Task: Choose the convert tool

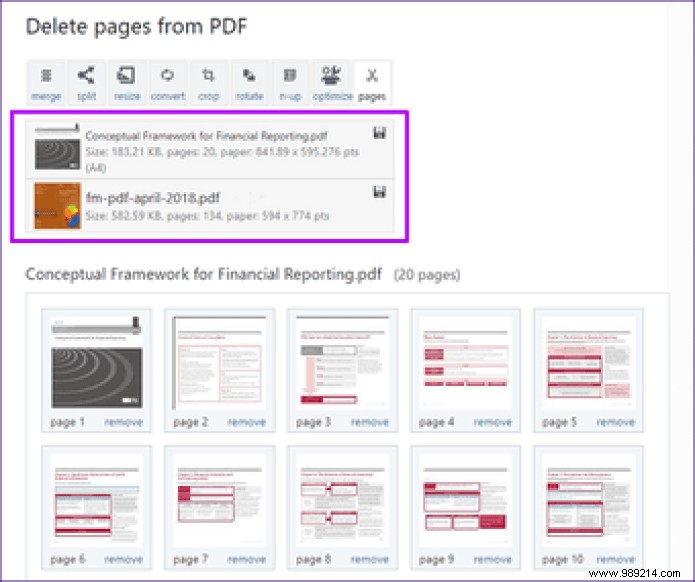Action: pyautogui.click(x=168, y=83)
